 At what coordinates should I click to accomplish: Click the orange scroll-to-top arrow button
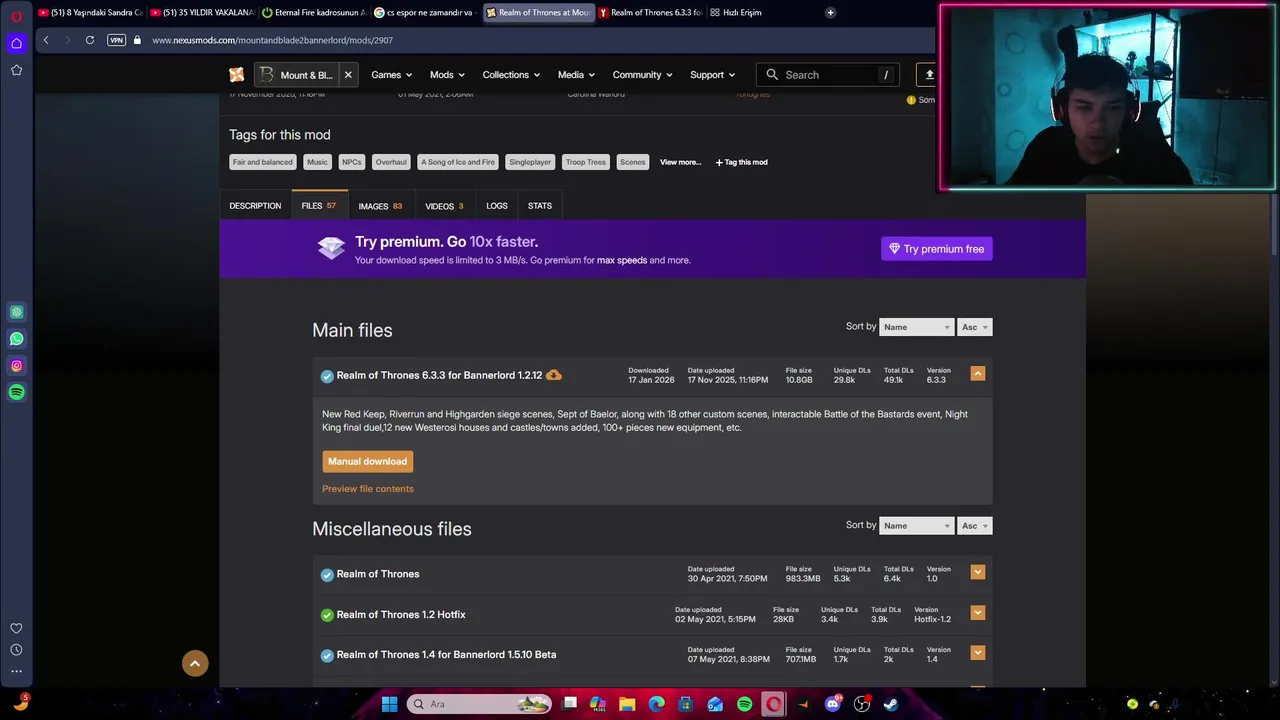[x=195, y=663]
